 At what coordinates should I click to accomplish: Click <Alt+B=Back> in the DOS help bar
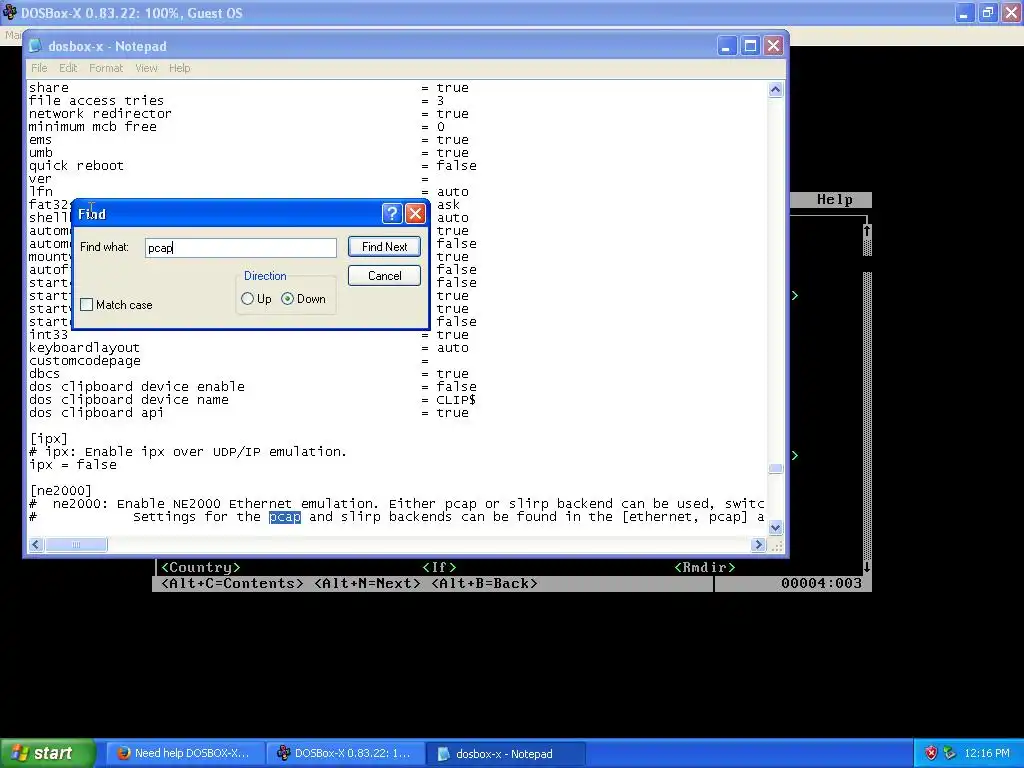pos(485,583)
